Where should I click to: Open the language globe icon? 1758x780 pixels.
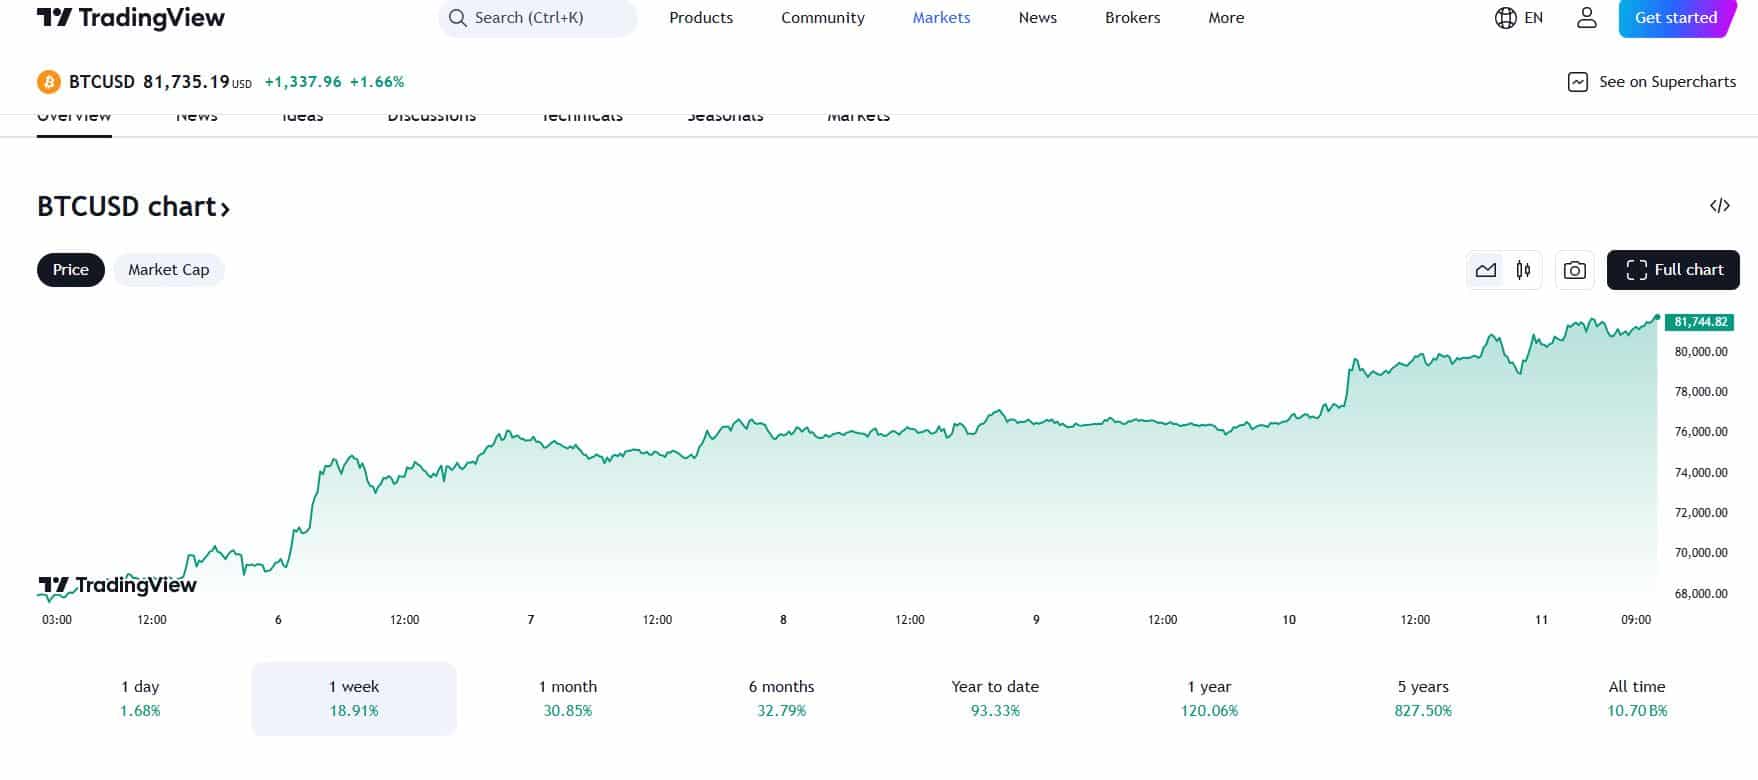click(x=1505, y=18)
